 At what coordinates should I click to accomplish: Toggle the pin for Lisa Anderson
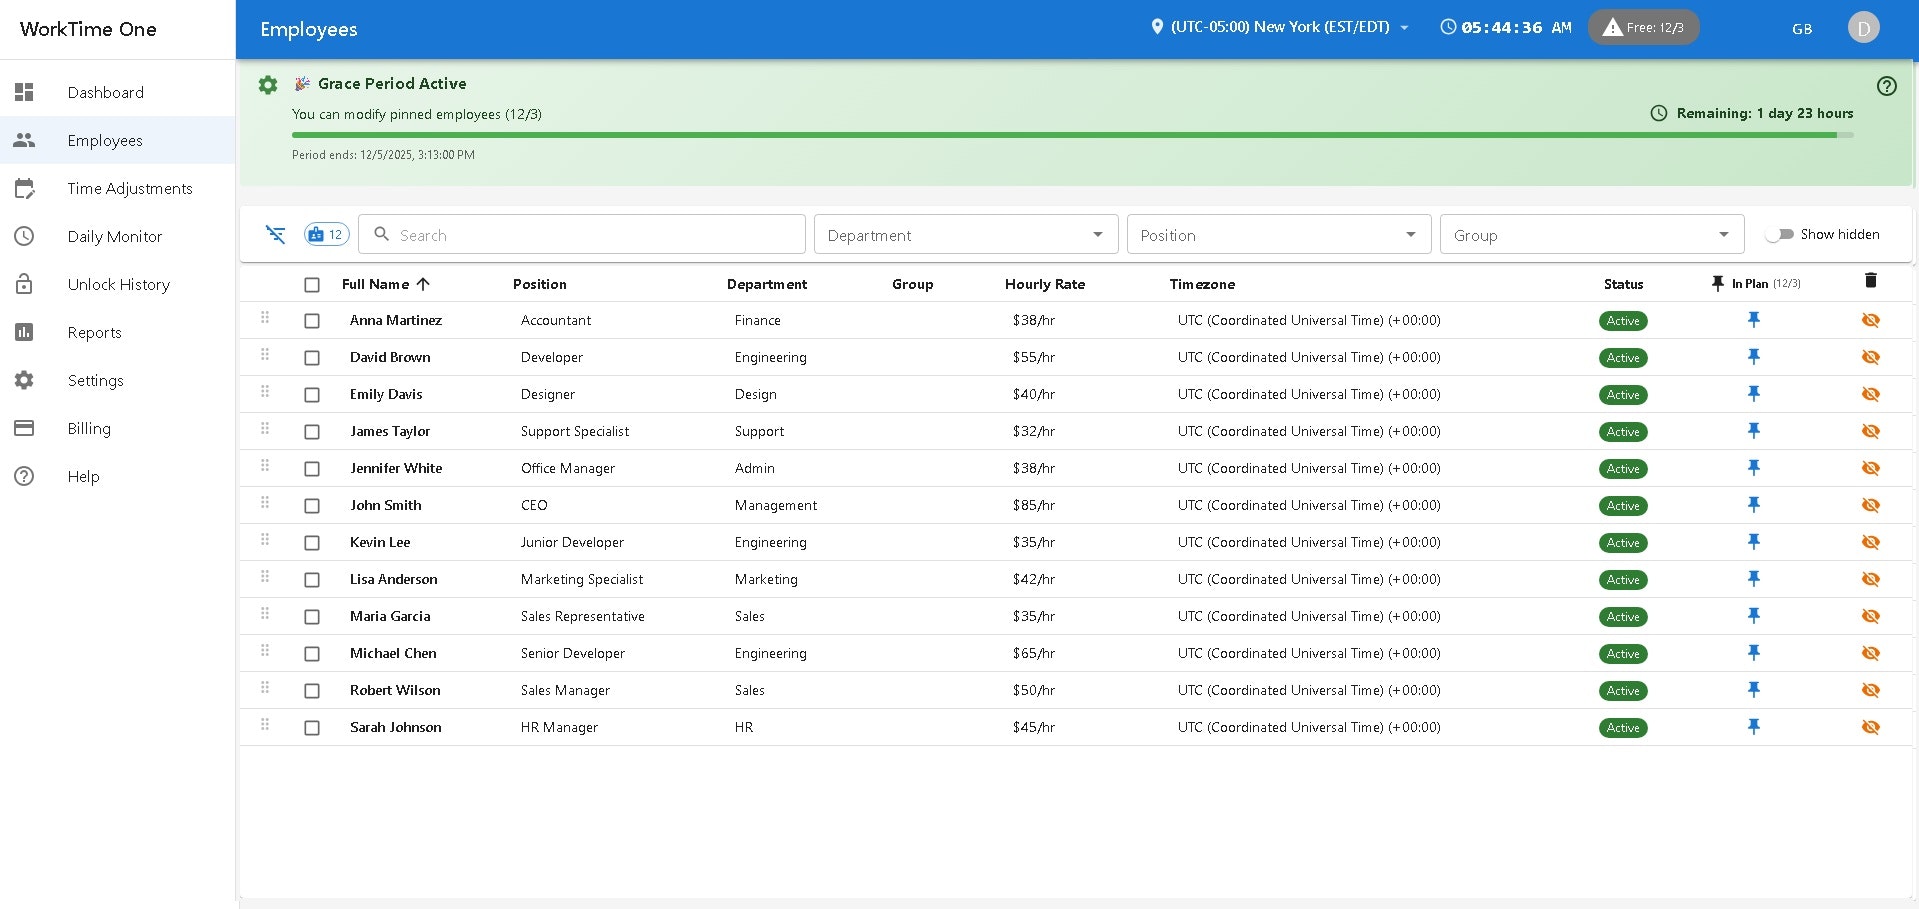[x=1753, y=579]
